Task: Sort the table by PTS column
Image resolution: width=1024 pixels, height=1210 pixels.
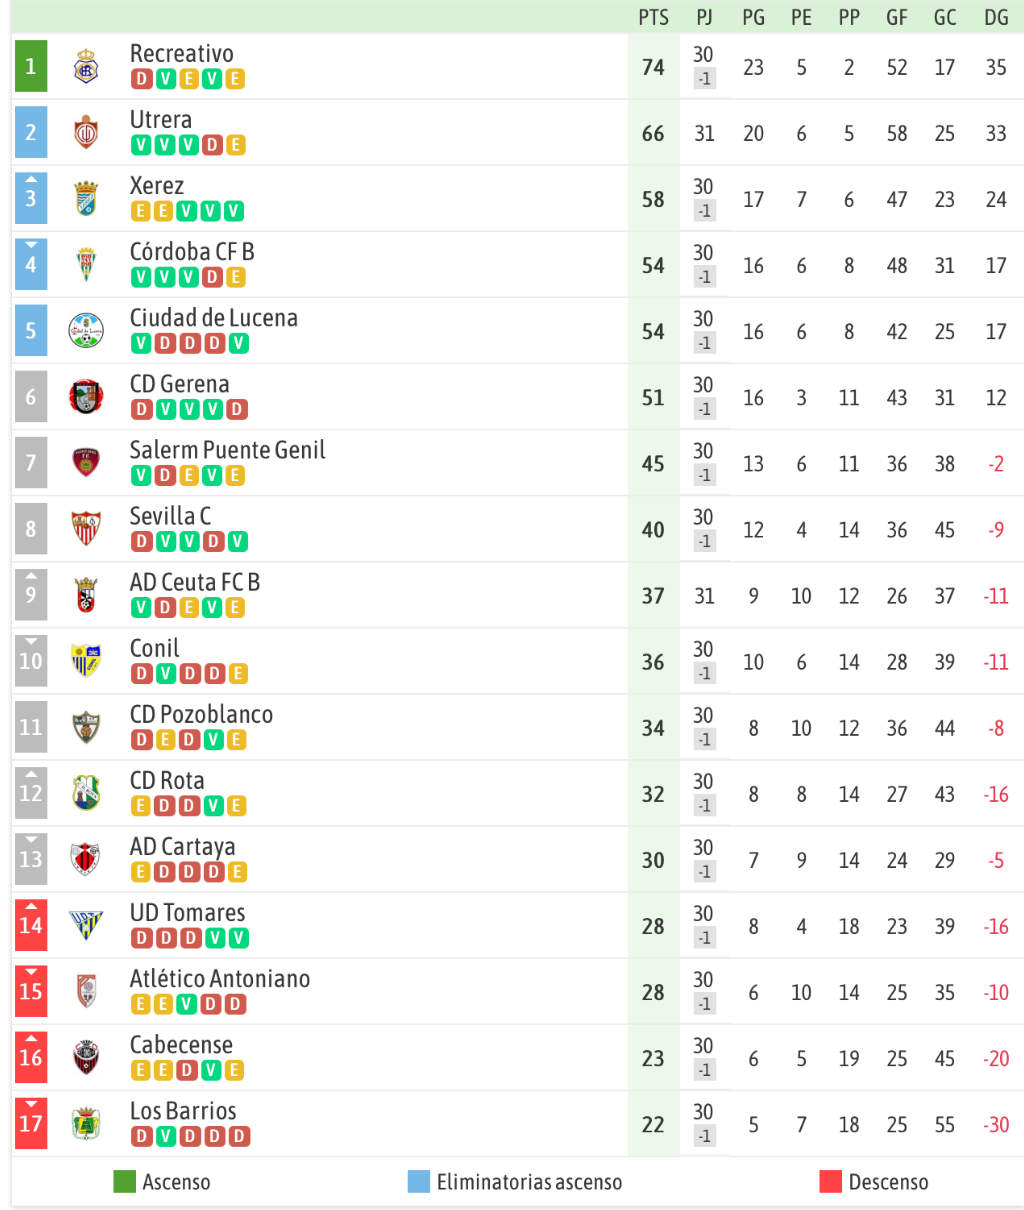Action: click(653, 17)
